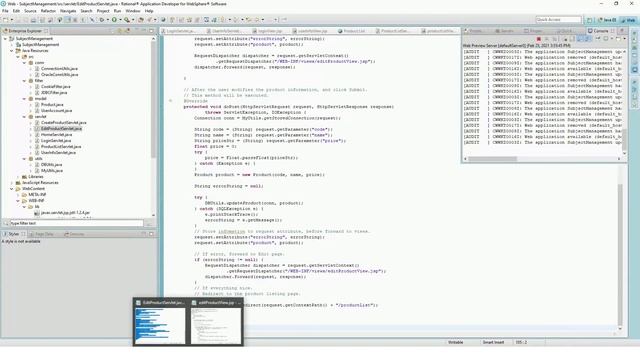Open the Run button dropdown arrow
The width and height of the screenshot is (640, 360).
(120, 20)
